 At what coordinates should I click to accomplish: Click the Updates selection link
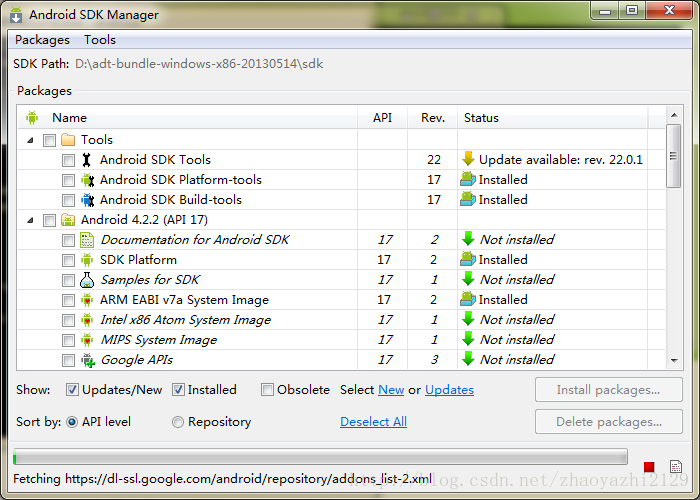pos(449,390)
